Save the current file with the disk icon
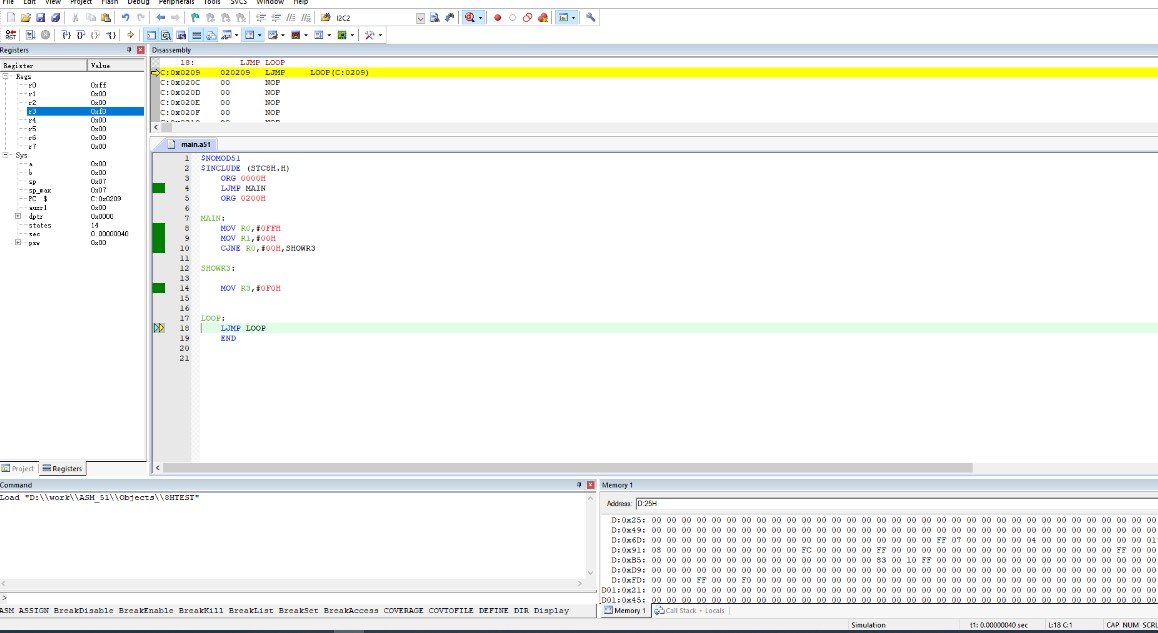The width and height of the screenshot is (1158, 633). point(41,18)
